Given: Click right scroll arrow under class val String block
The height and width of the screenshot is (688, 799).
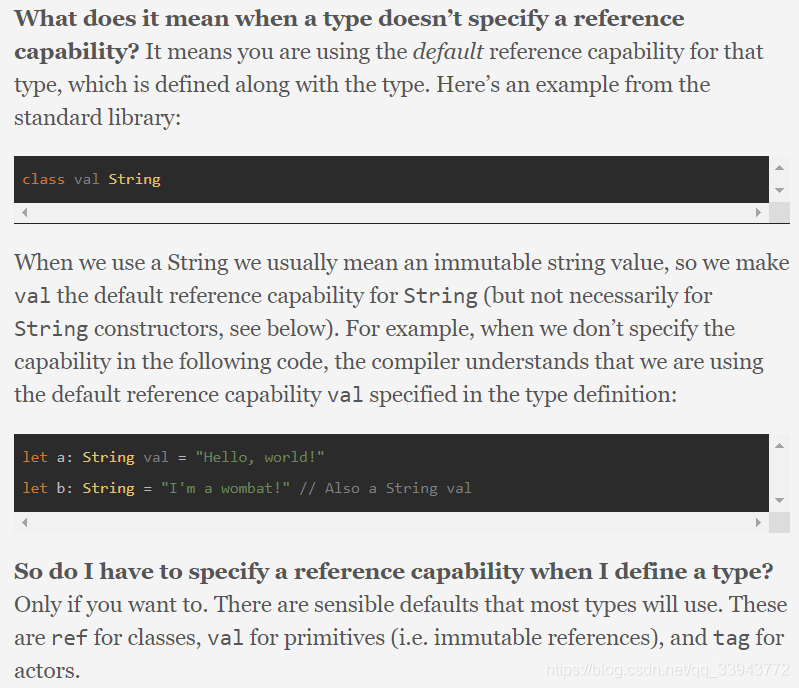Looking at the screenshot, I should (x=758, y=212).
